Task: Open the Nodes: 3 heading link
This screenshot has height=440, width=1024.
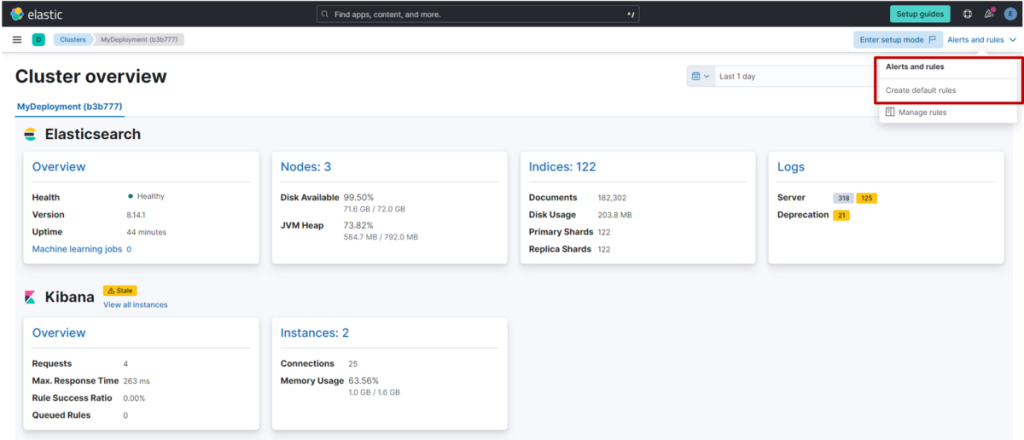Action: [305, 167]
